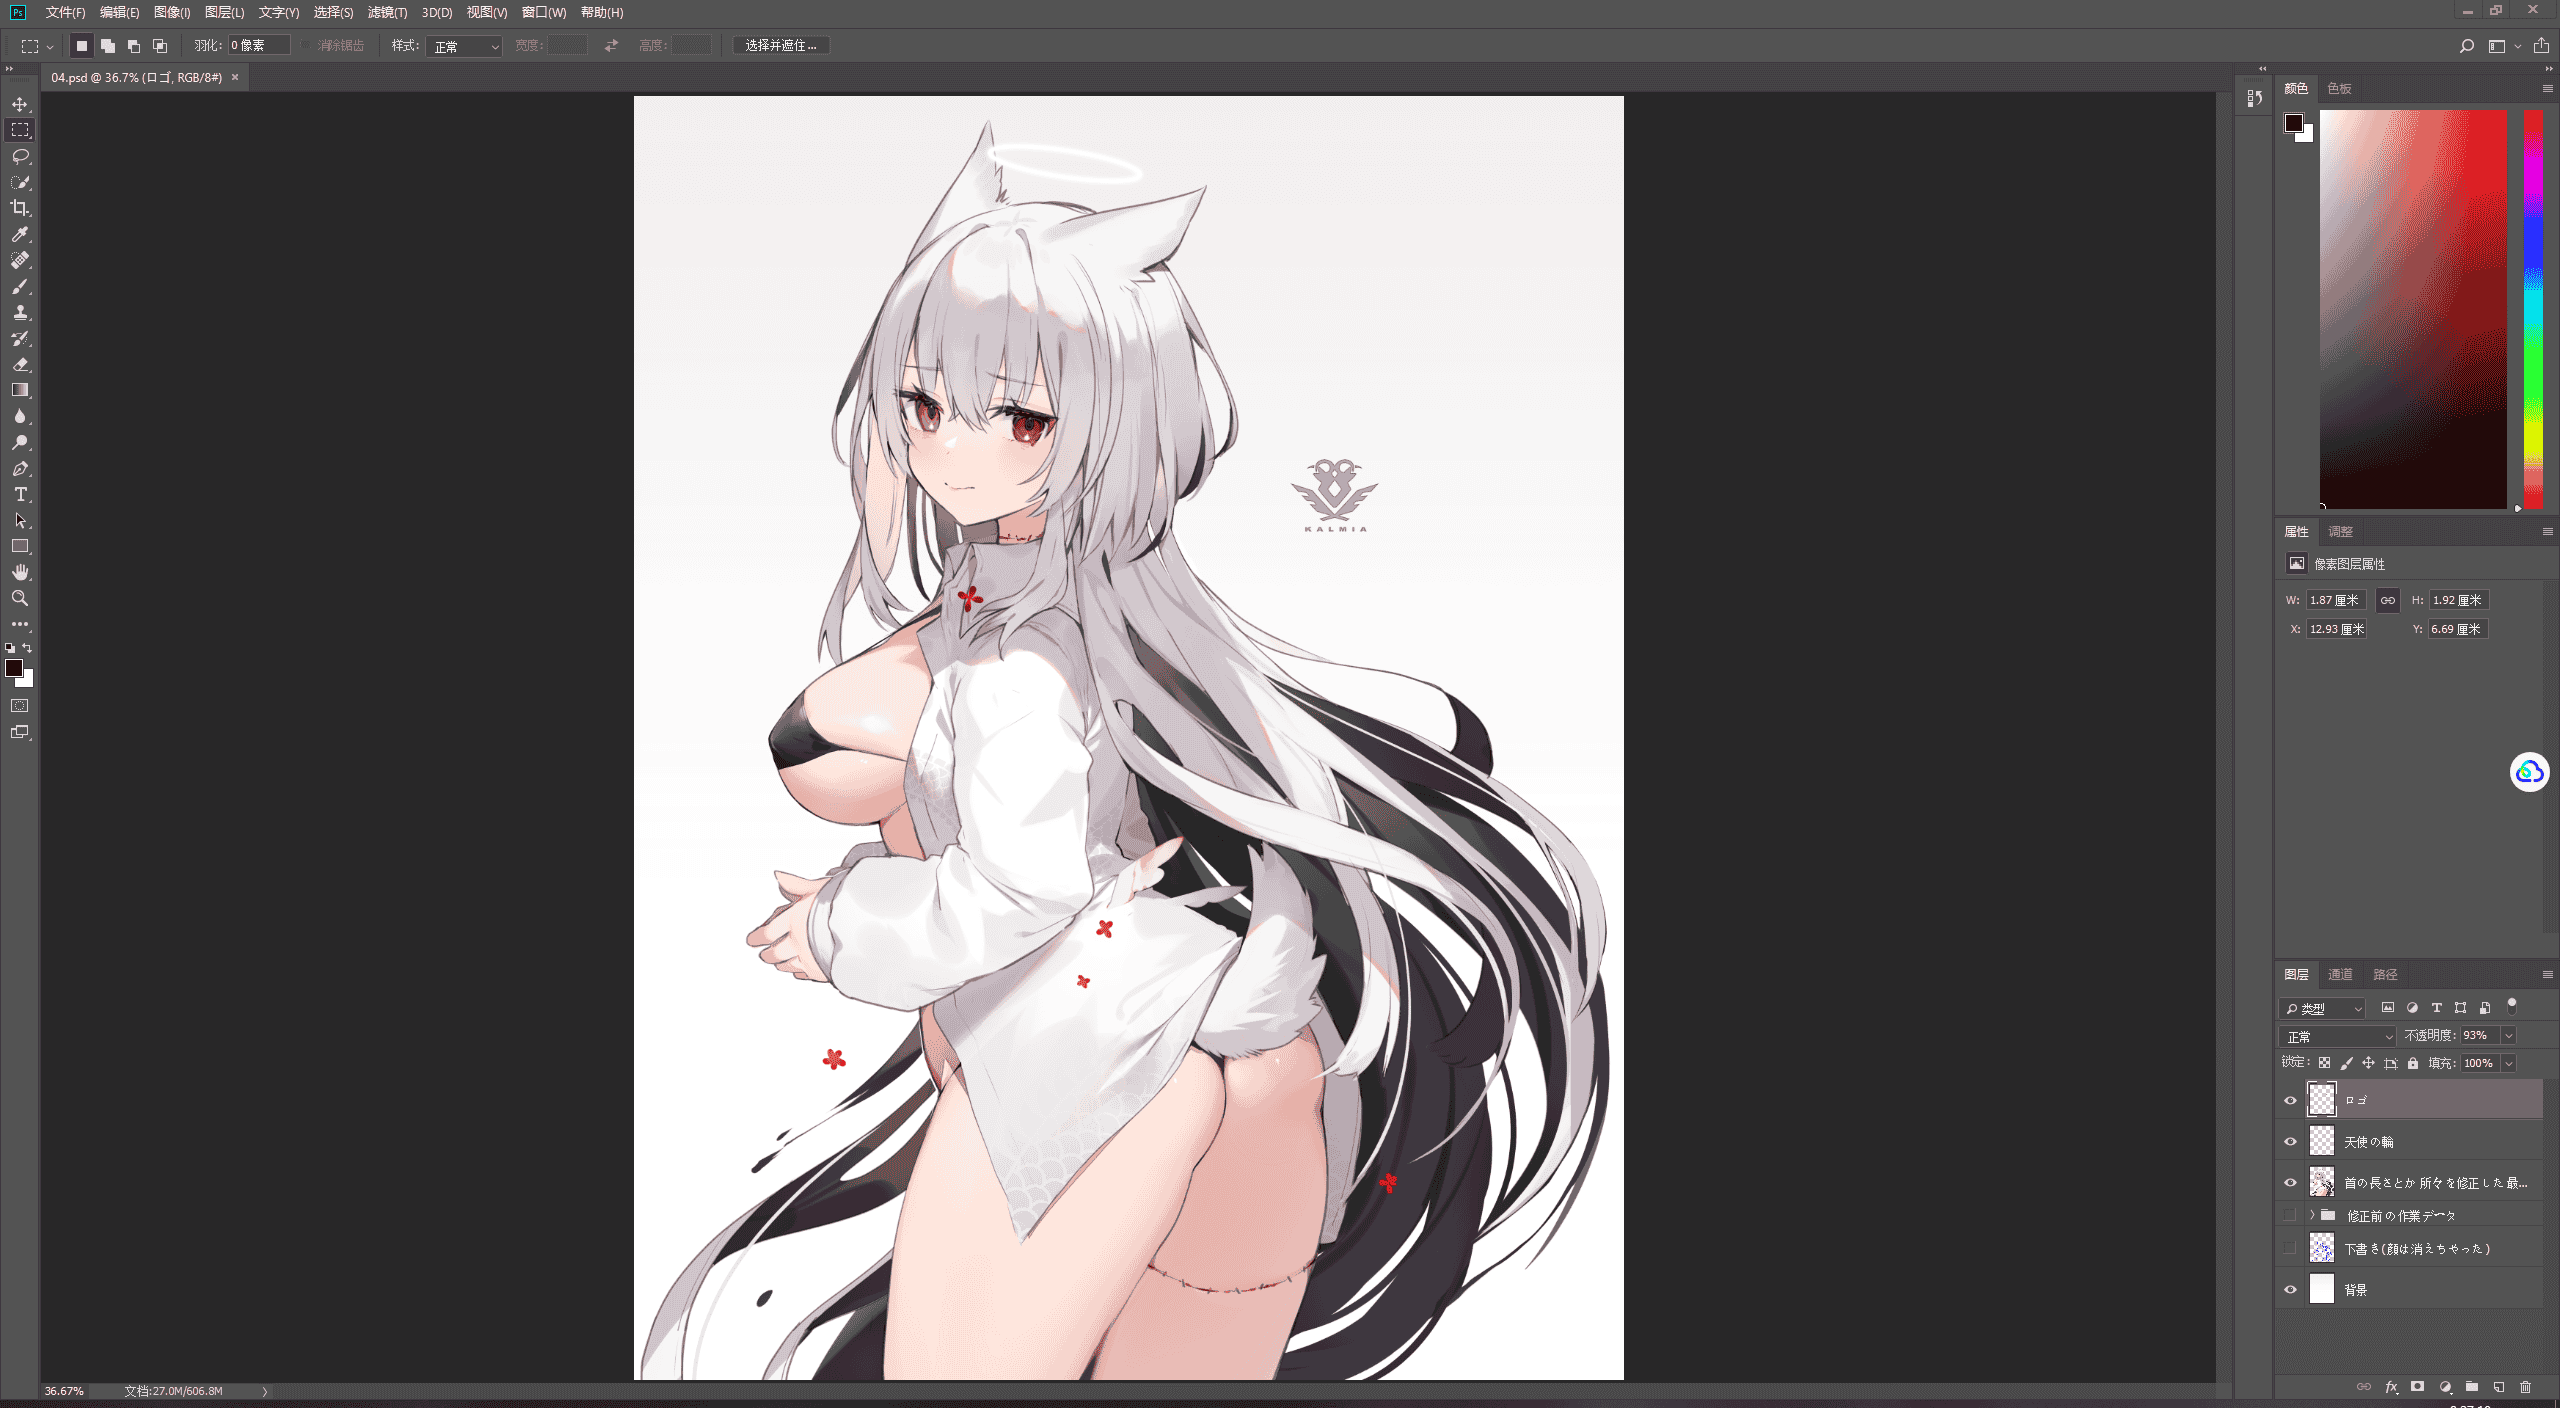Screen dimensions: 2560x1408
Task: Select the Zoom tool
Action: [20, 598]
